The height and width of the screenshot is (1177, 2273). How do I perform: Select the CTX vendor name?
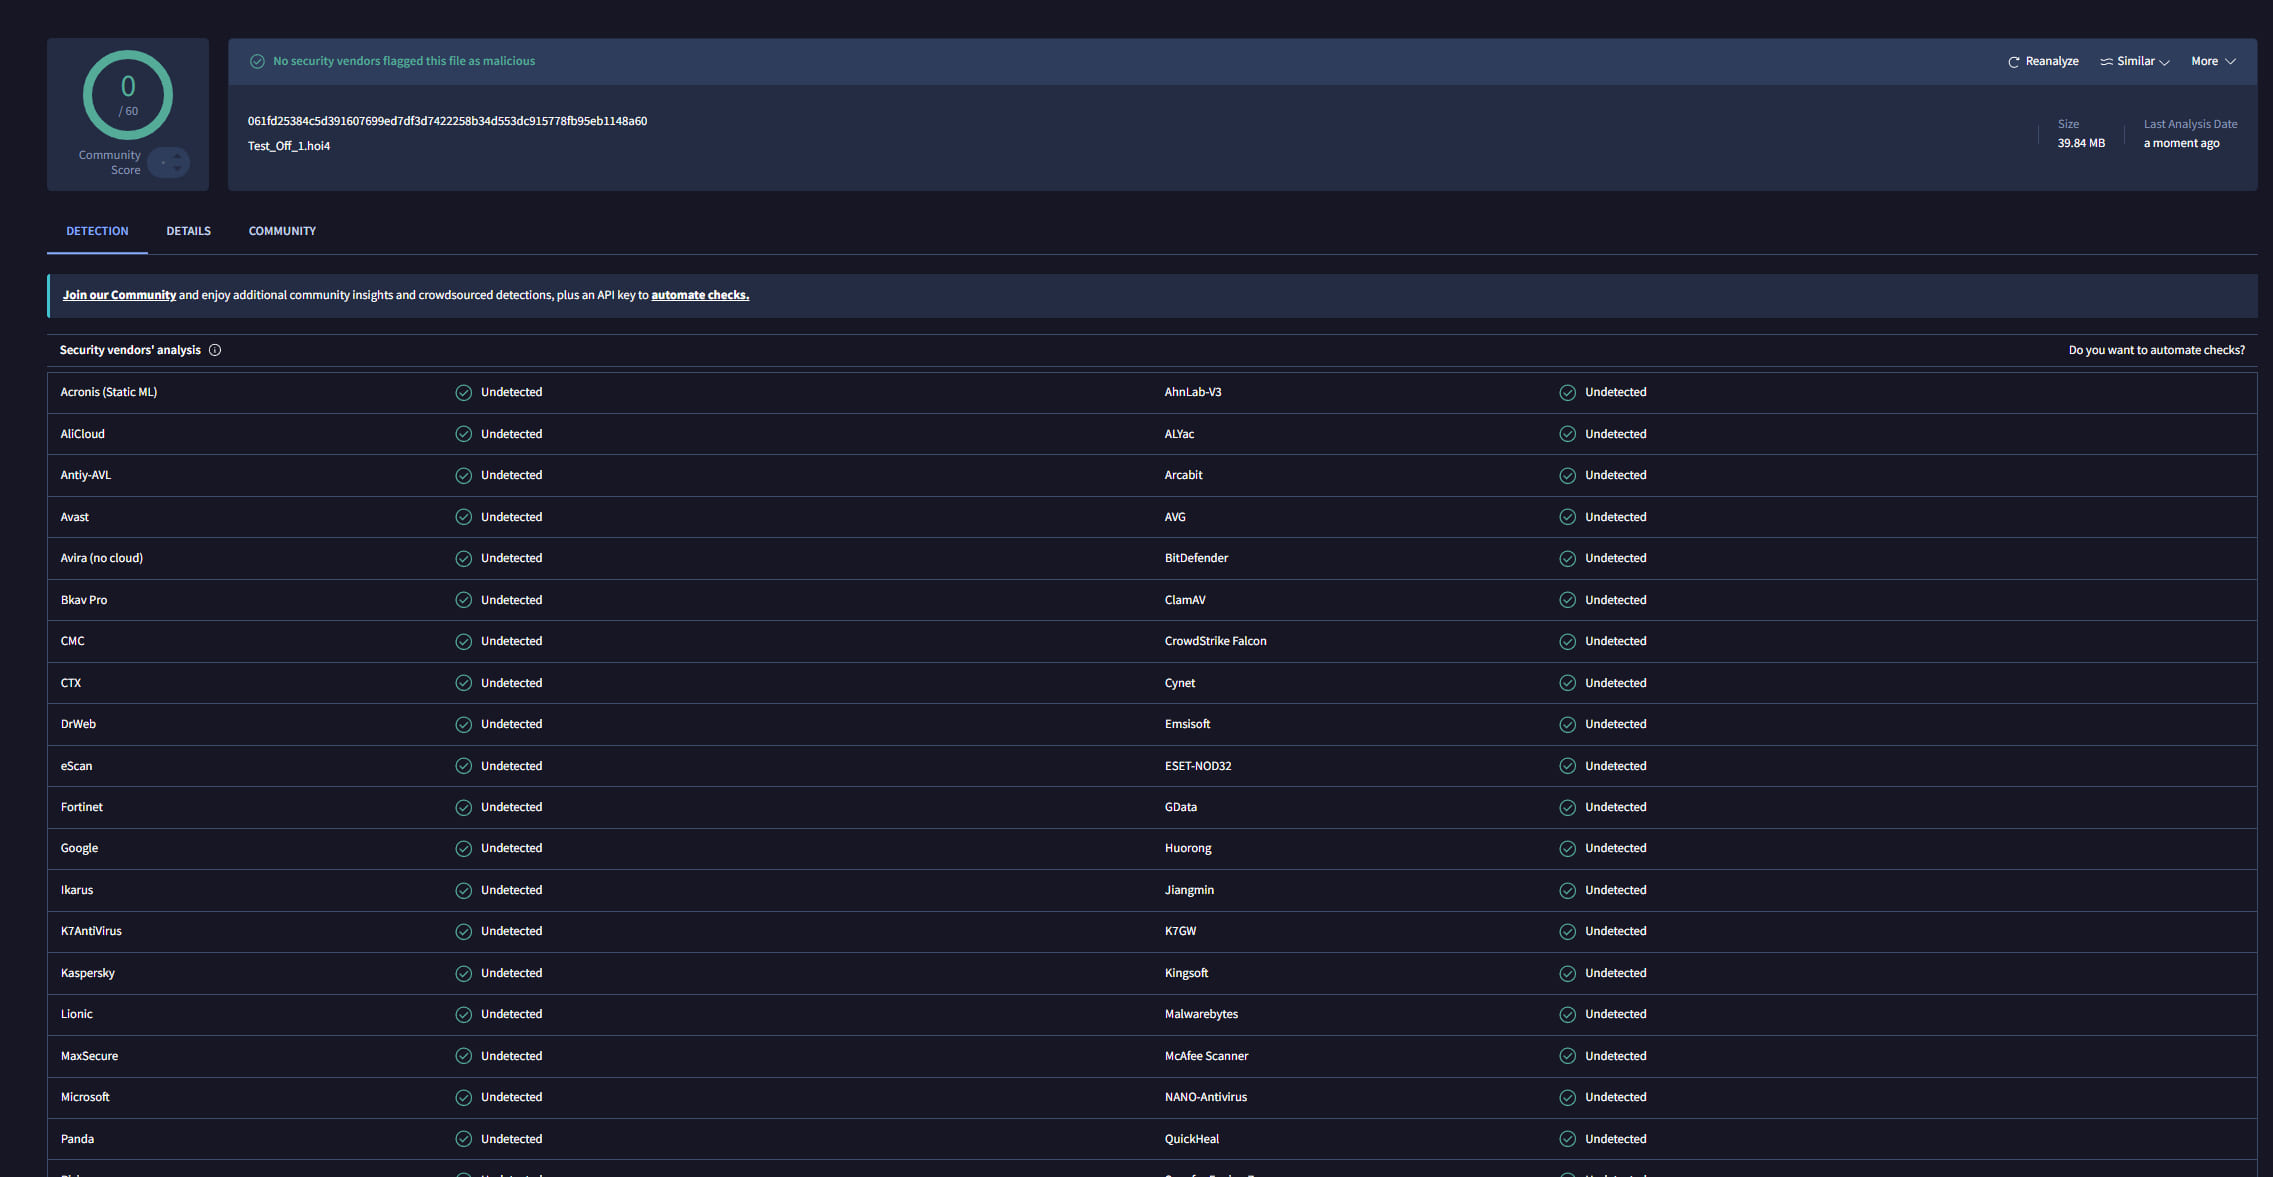tap(71, 683)
